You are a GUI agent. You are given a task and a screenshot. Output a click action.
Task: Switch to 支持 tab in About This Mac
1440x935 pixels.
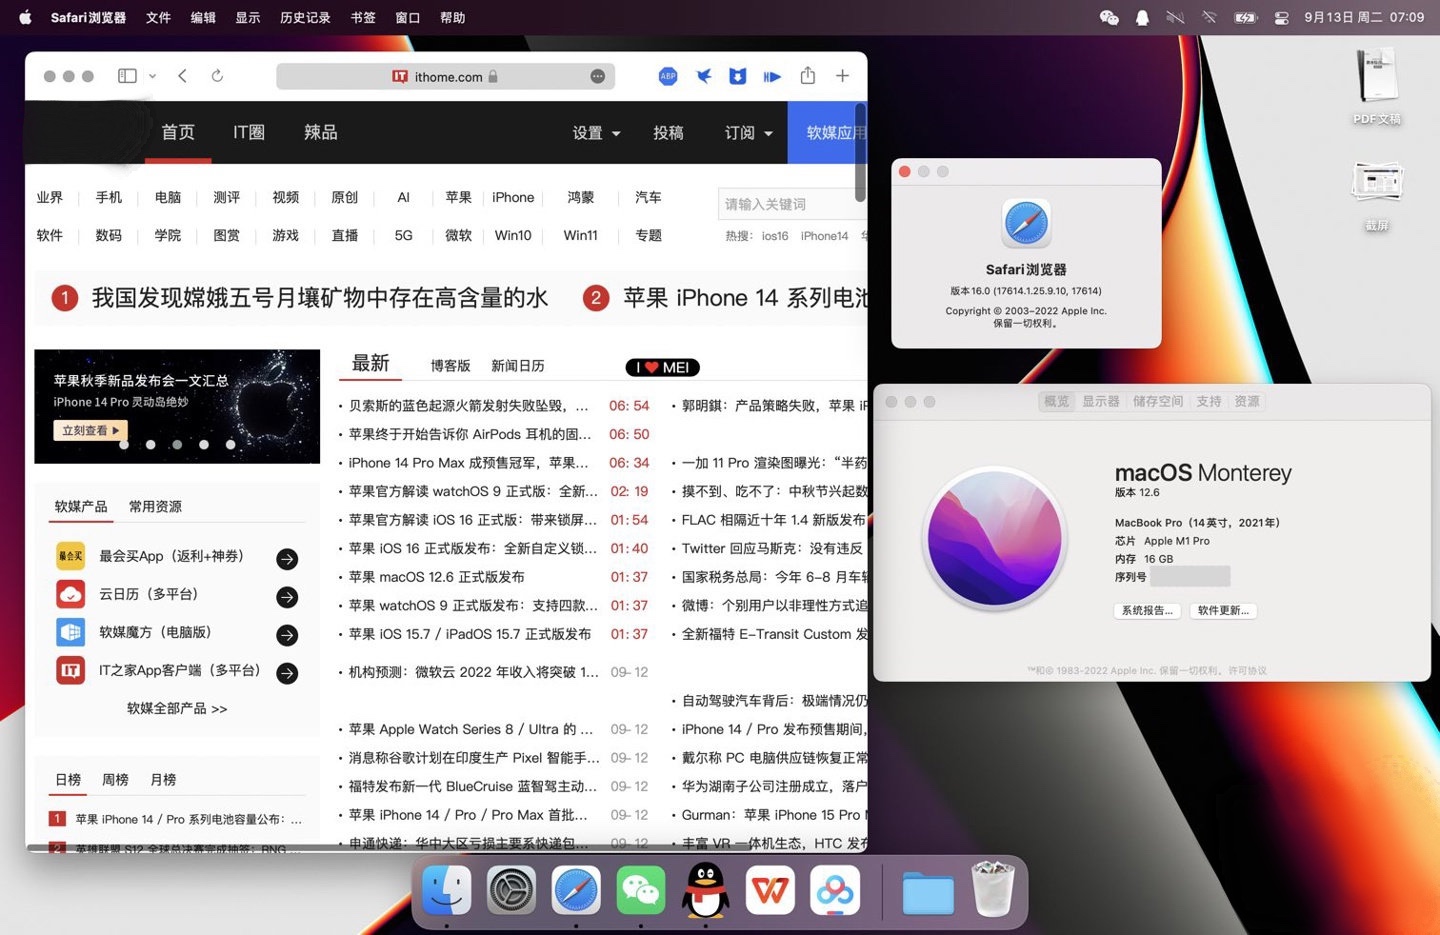pyautogui.click(x=1209, y=401)
